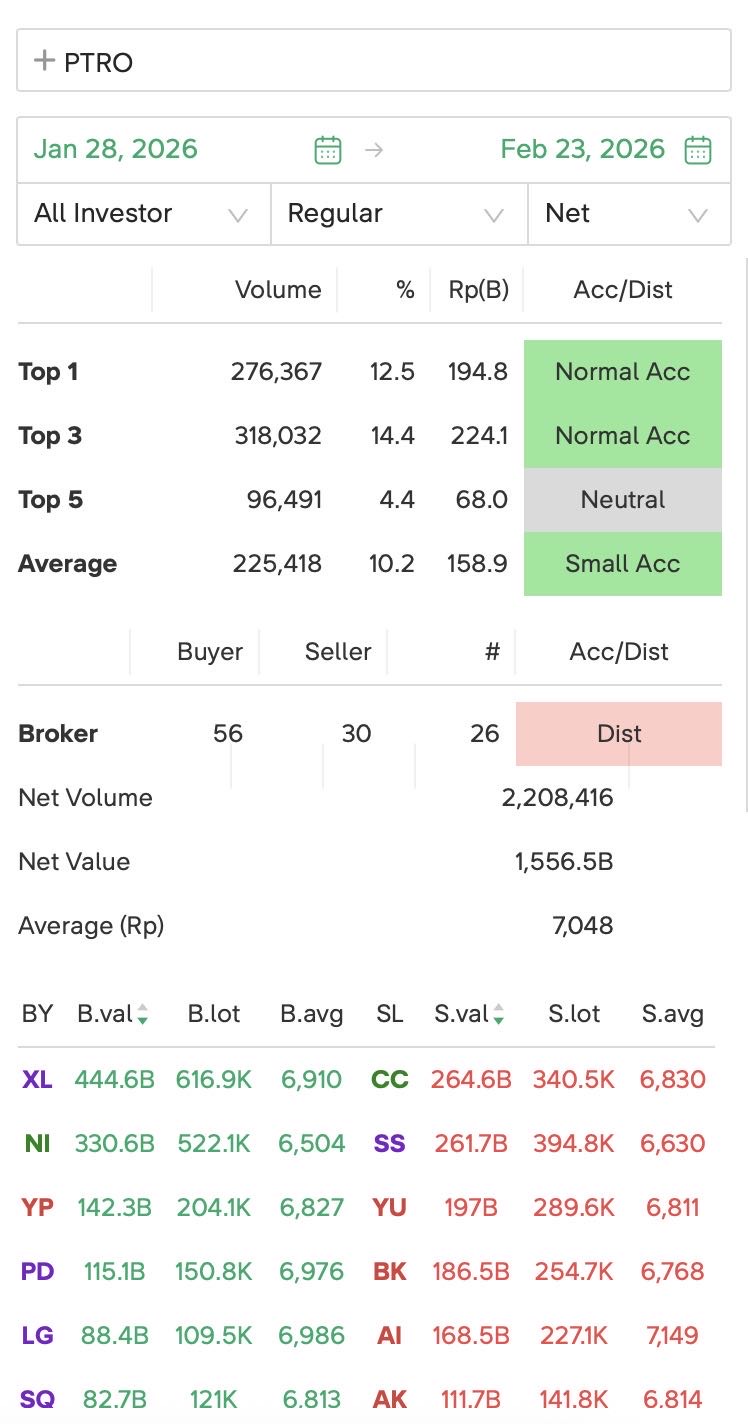Click Top 1 Normal Acc green badge
This screenshot has height=1424, width=748.
(x=622, y=372)
